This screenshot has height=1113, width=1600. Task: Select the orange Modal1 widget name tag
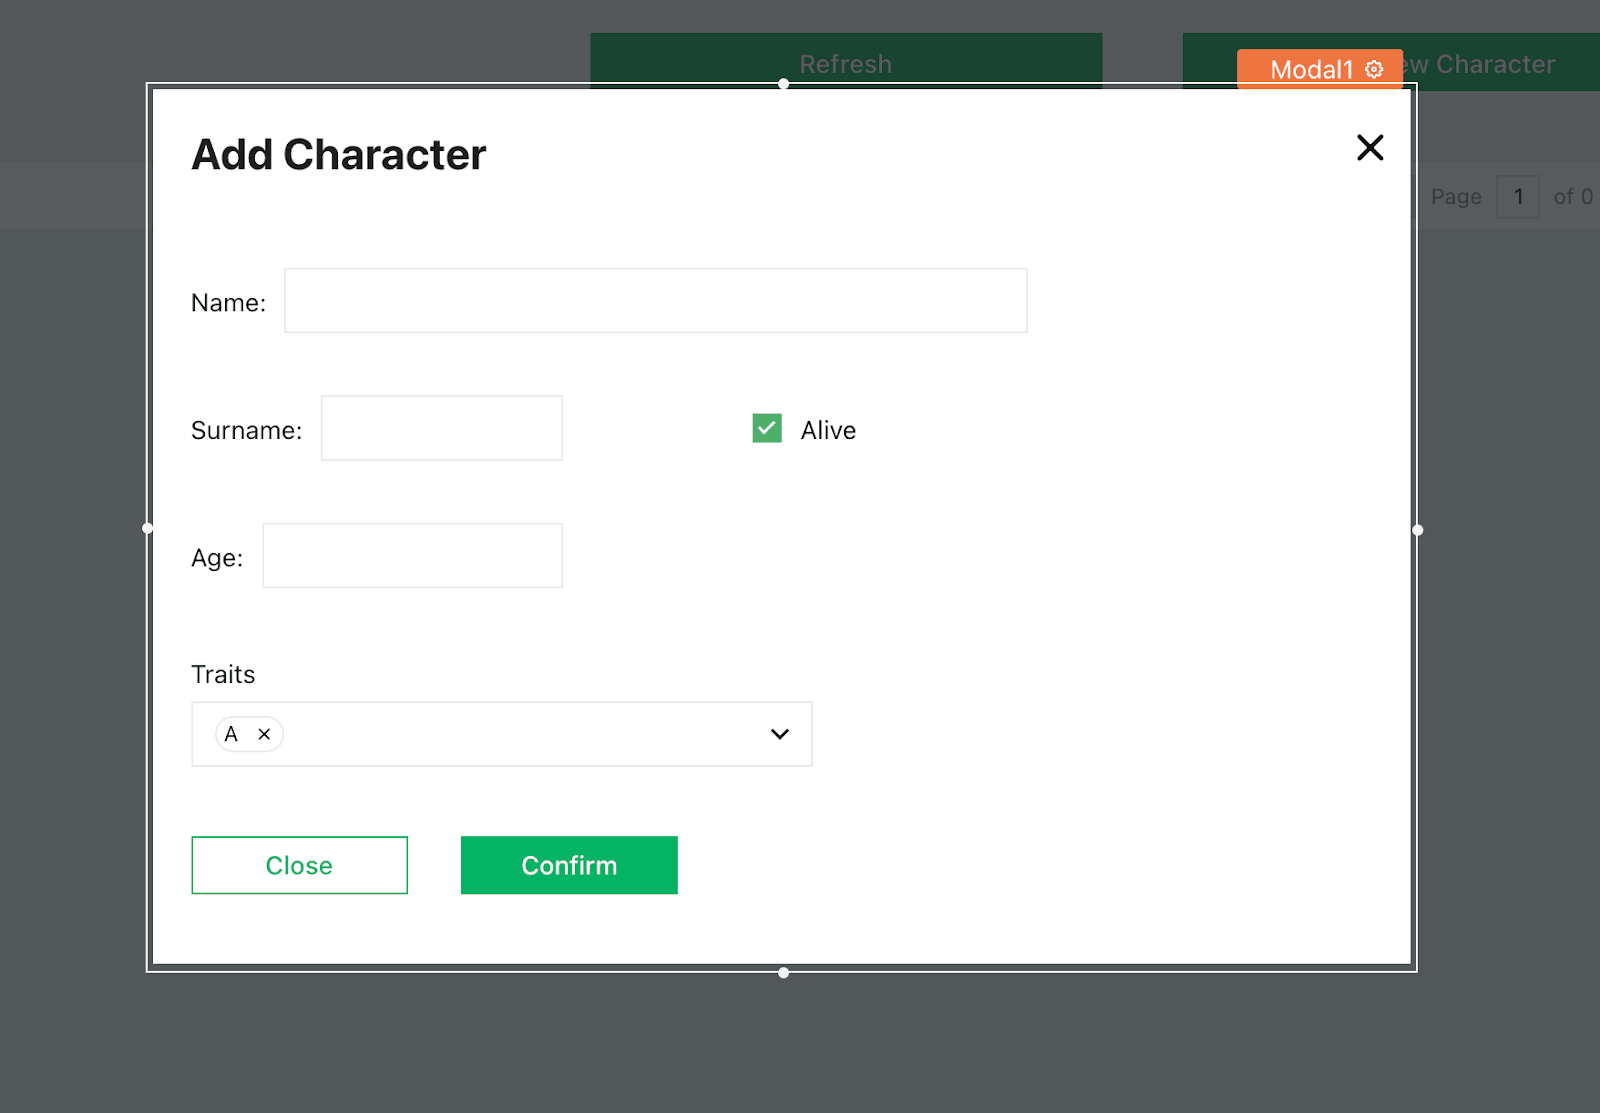[x=1310, y=69]
